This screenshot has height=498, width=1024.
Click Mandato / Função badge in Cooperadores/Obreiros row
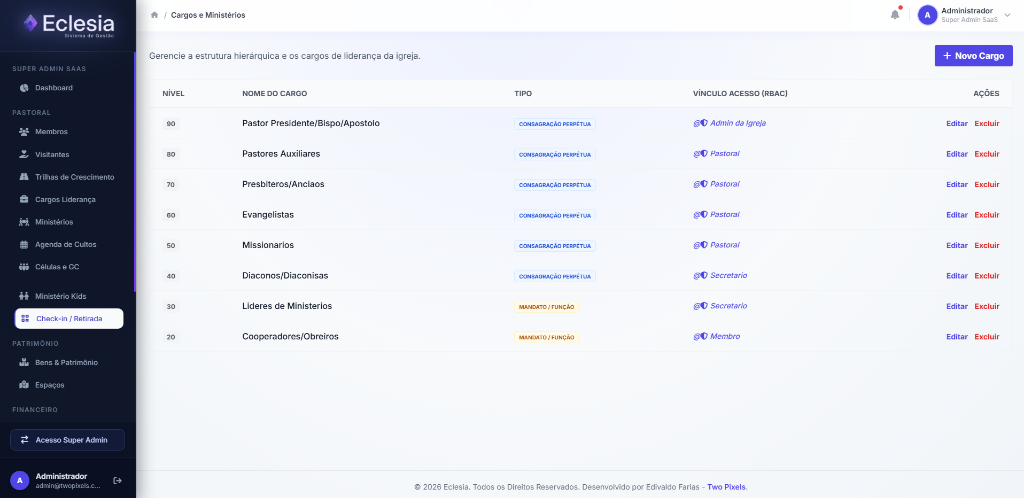[547, 337]
